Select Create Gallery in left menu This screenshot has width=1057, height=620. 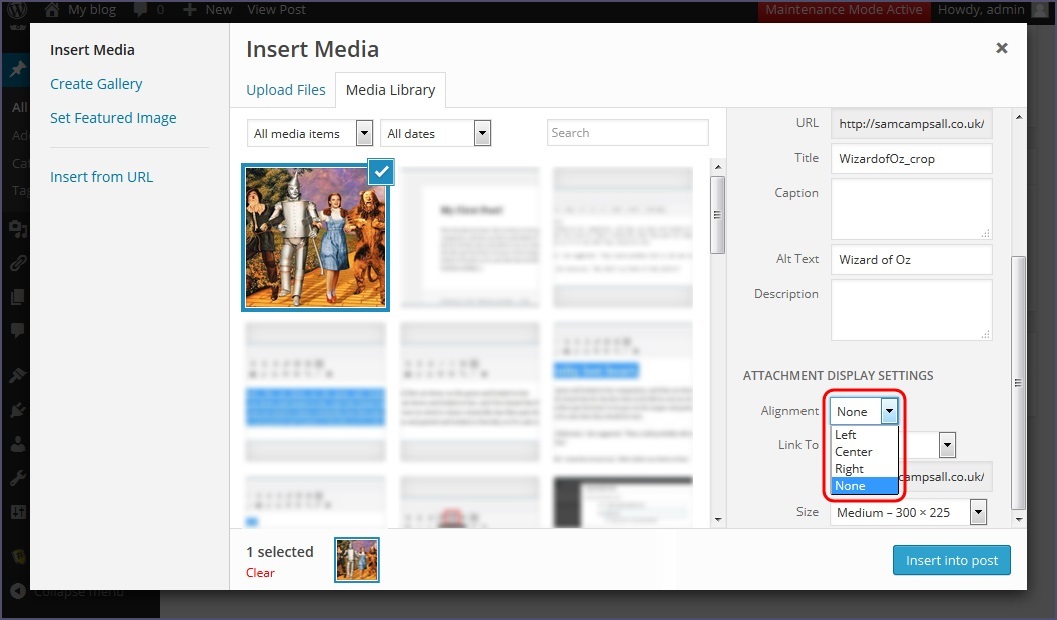coord(96,84)
